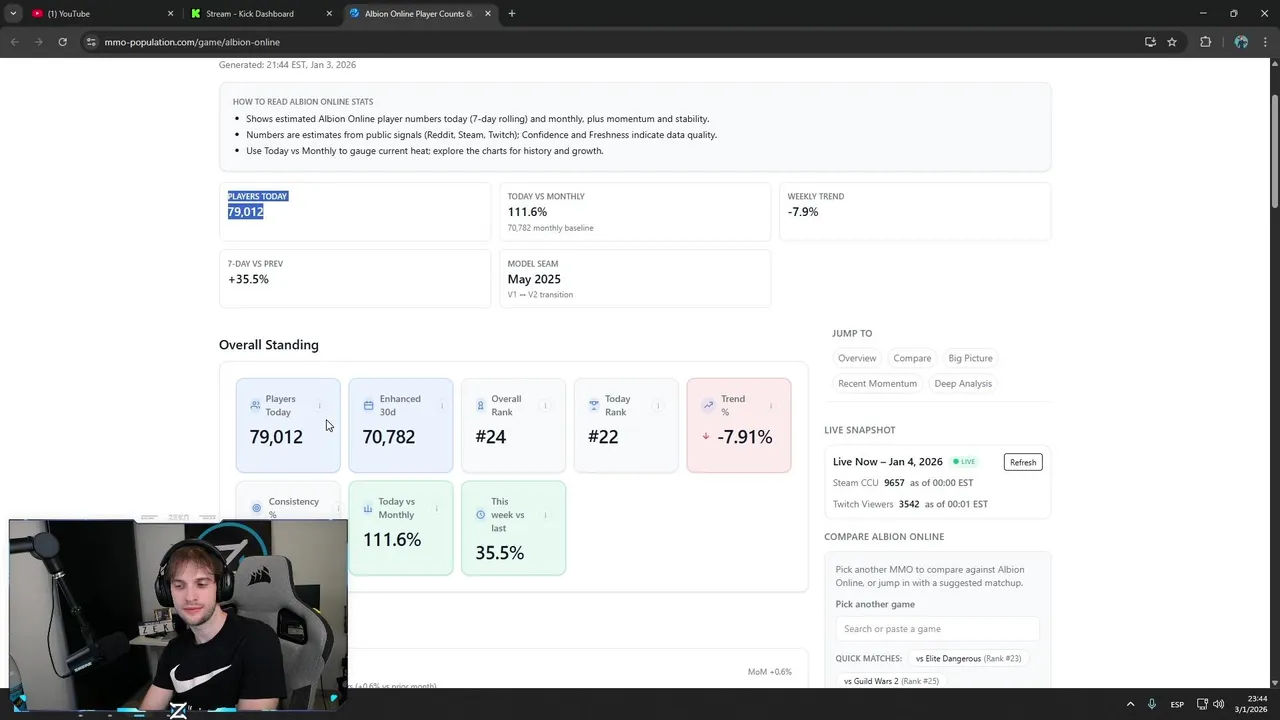Click the Model Seam May 2025 value
This screenshot has height=720, width=1280.
[534, 279]
